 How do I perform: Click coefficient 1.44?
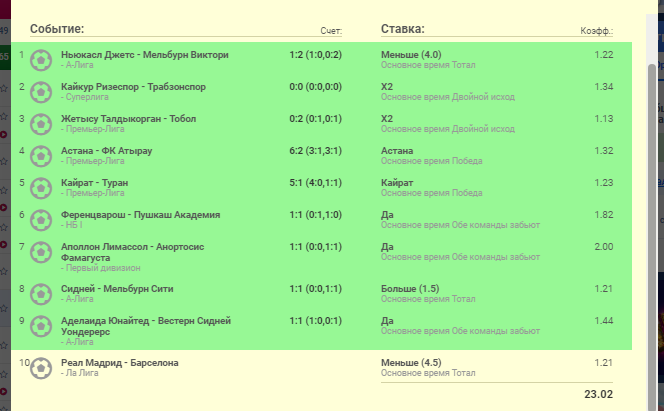click(603, 320)
